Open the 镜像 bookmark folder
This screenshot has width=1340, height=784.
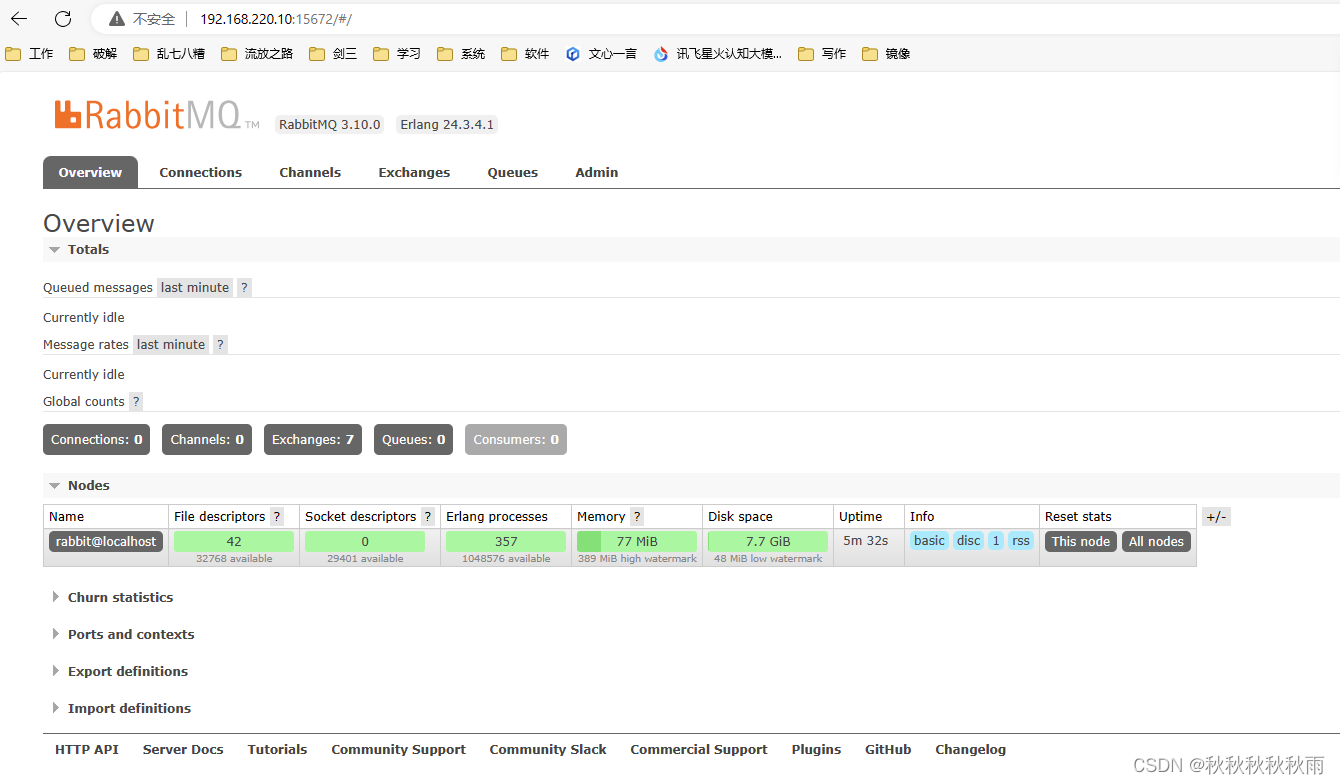click(886, 54)
